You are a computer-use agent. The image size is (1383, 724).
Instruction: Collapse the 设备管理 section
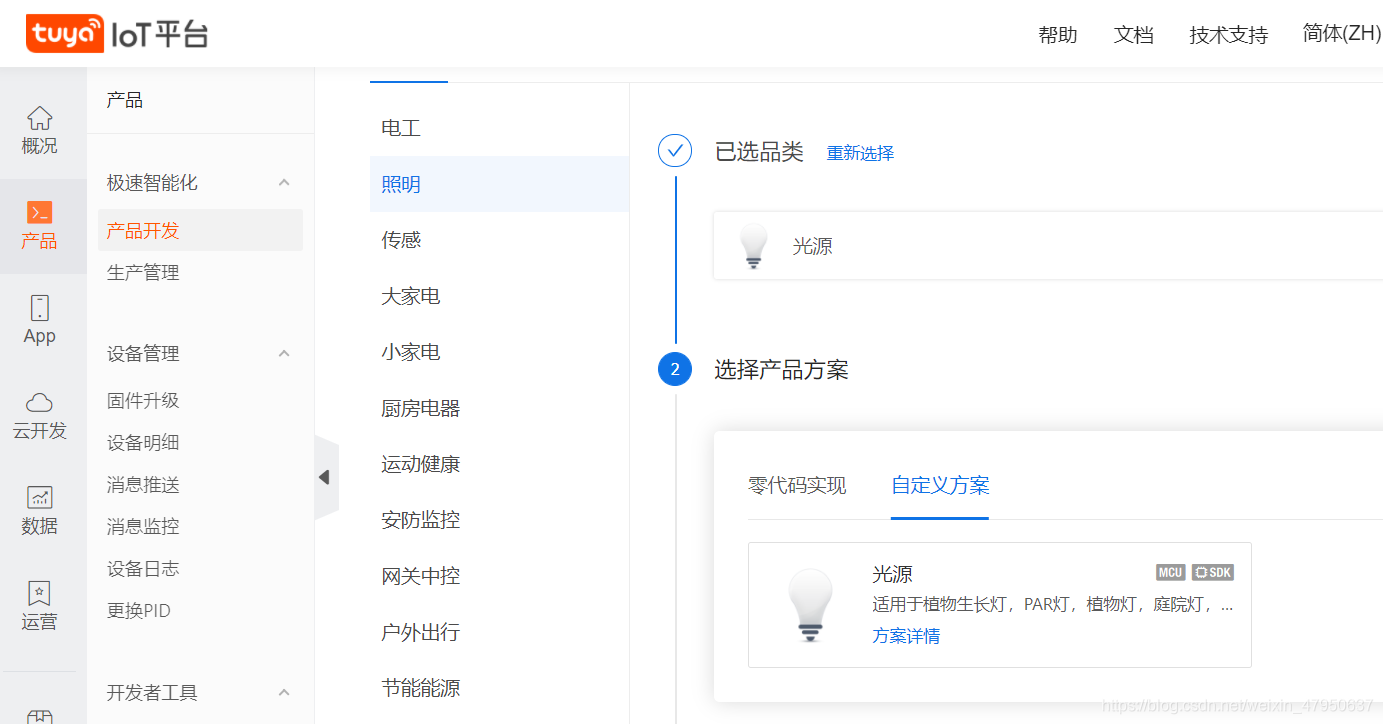click(284, 354)
